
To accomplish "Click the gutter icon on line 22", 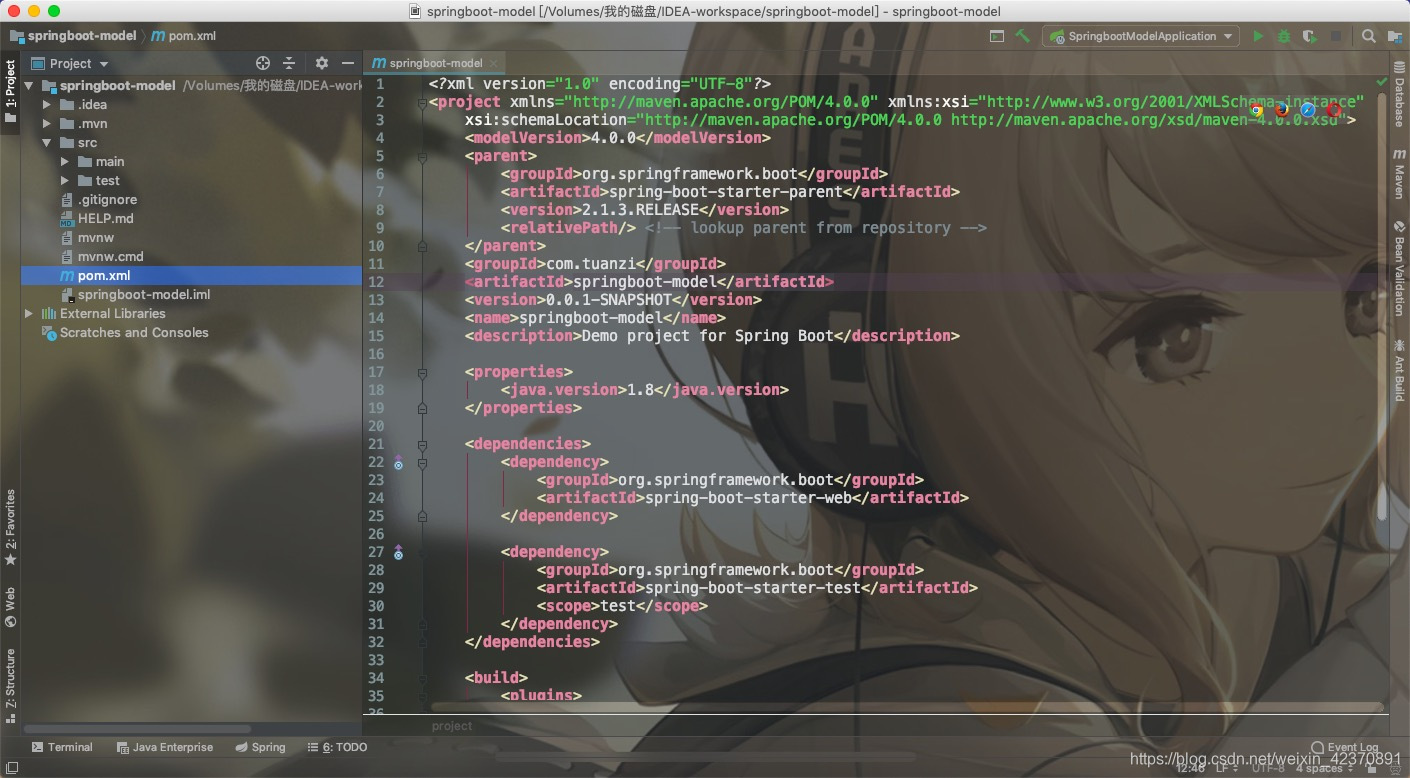I will [398, 463].
